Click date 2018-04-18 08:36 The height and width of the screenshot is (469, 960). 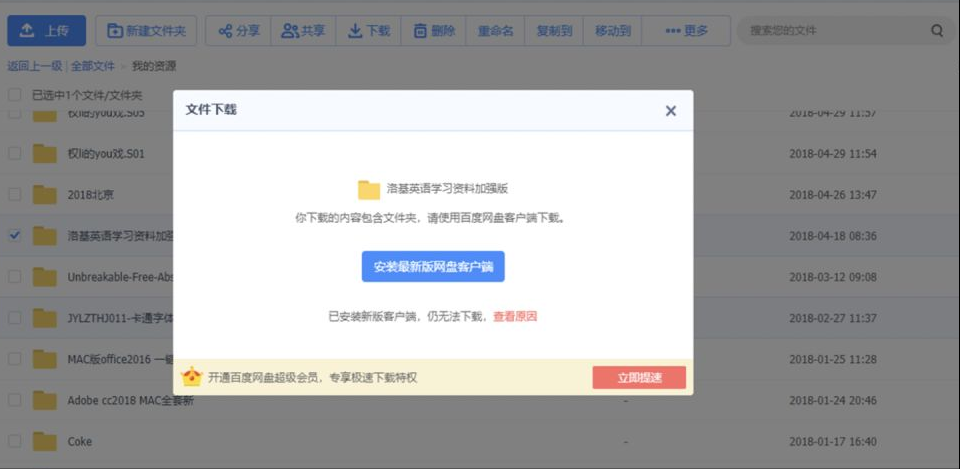833,236
